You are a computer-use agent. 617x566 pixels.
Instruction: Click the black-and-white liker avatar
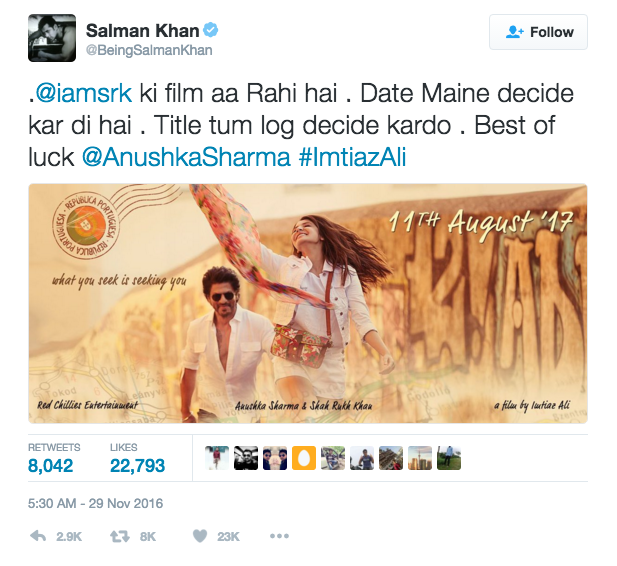246,458
